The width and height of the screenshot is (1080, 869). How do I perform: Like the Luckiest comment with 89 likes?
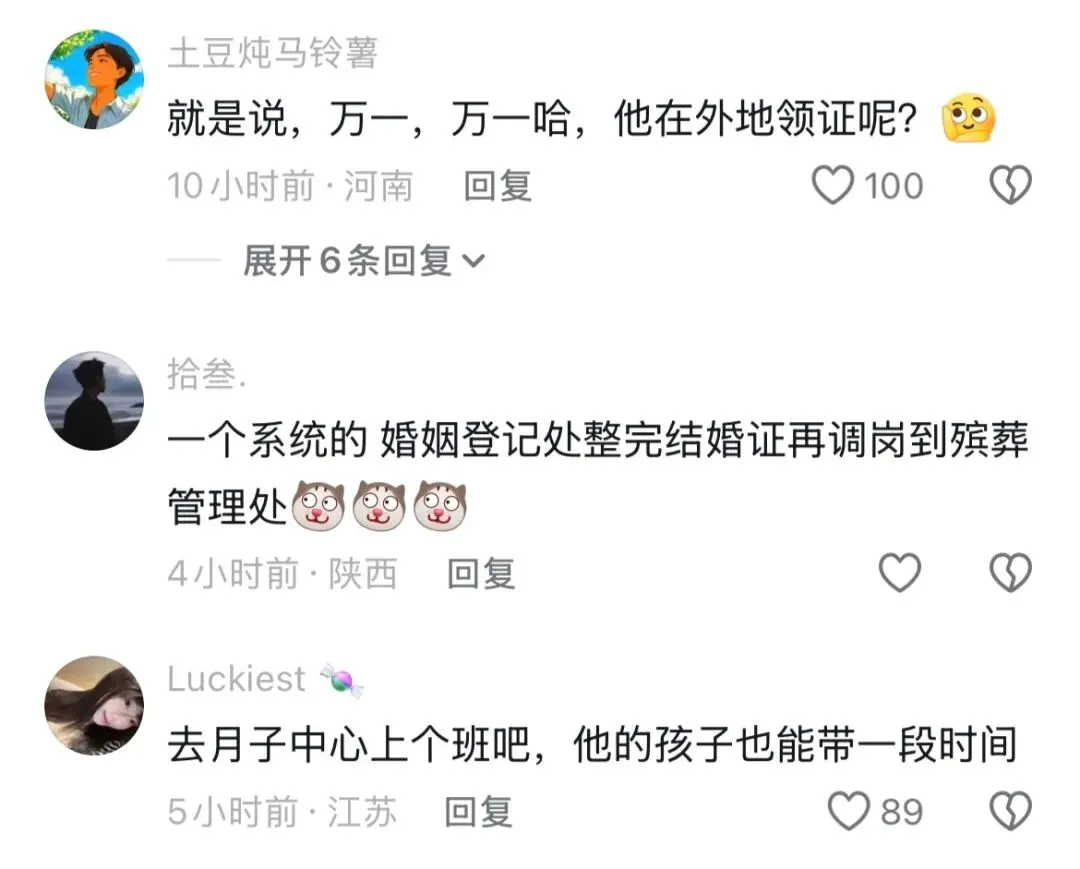(x=849, y=811)
